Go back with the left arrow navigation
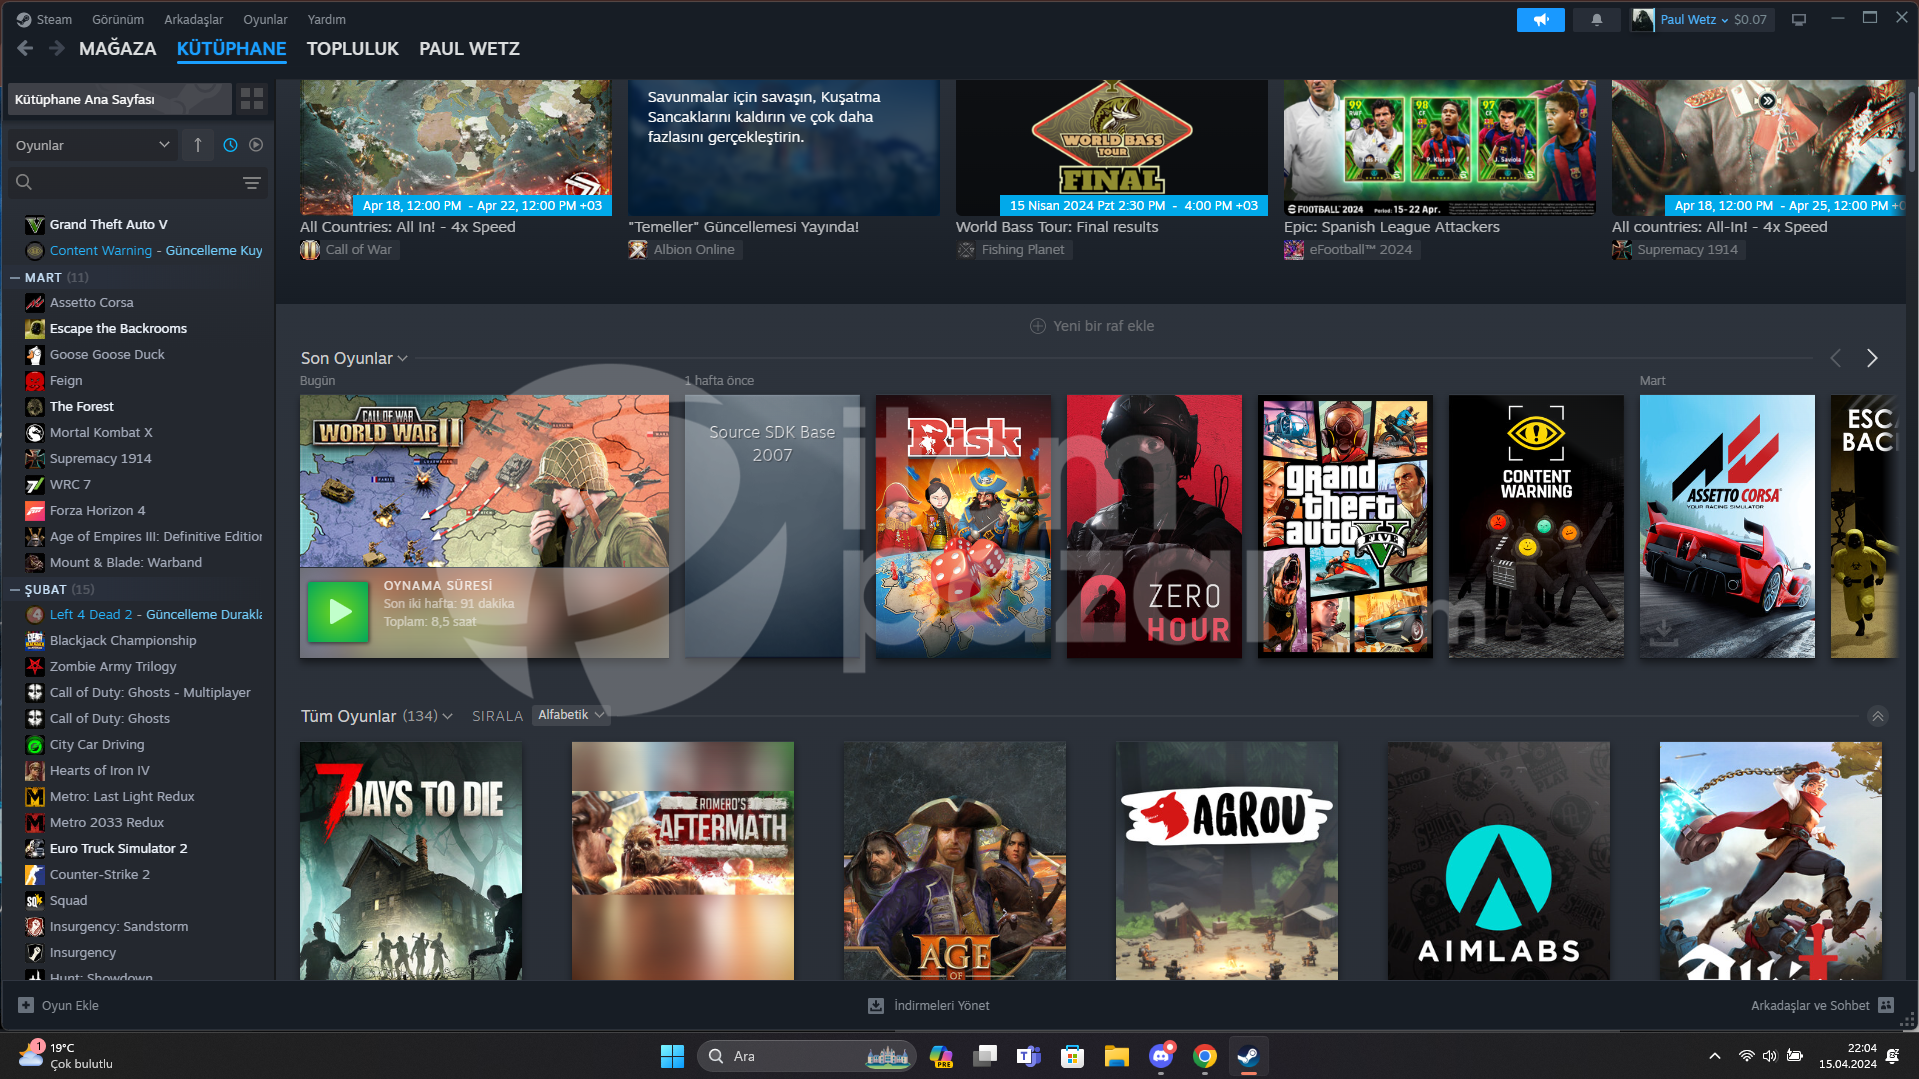Screen dimensions: 1919x1079 click(25, 48)
